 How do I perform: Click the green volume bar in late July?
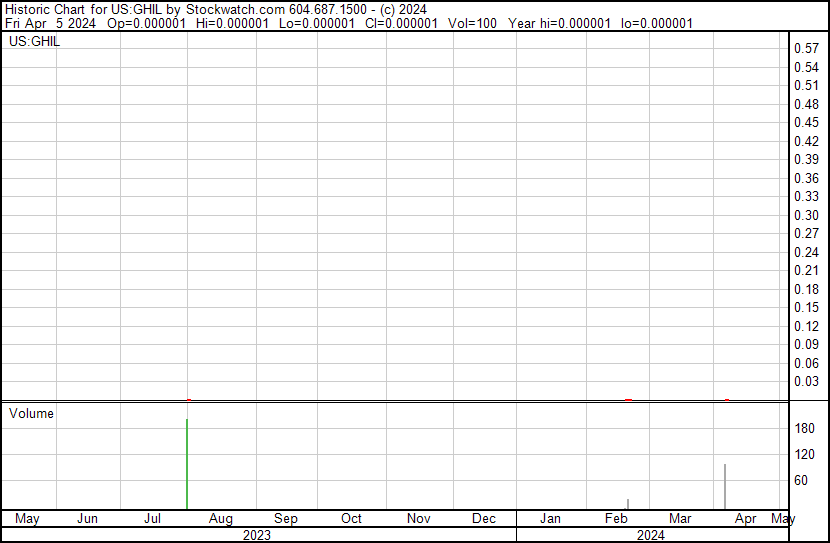click(187, 464)
